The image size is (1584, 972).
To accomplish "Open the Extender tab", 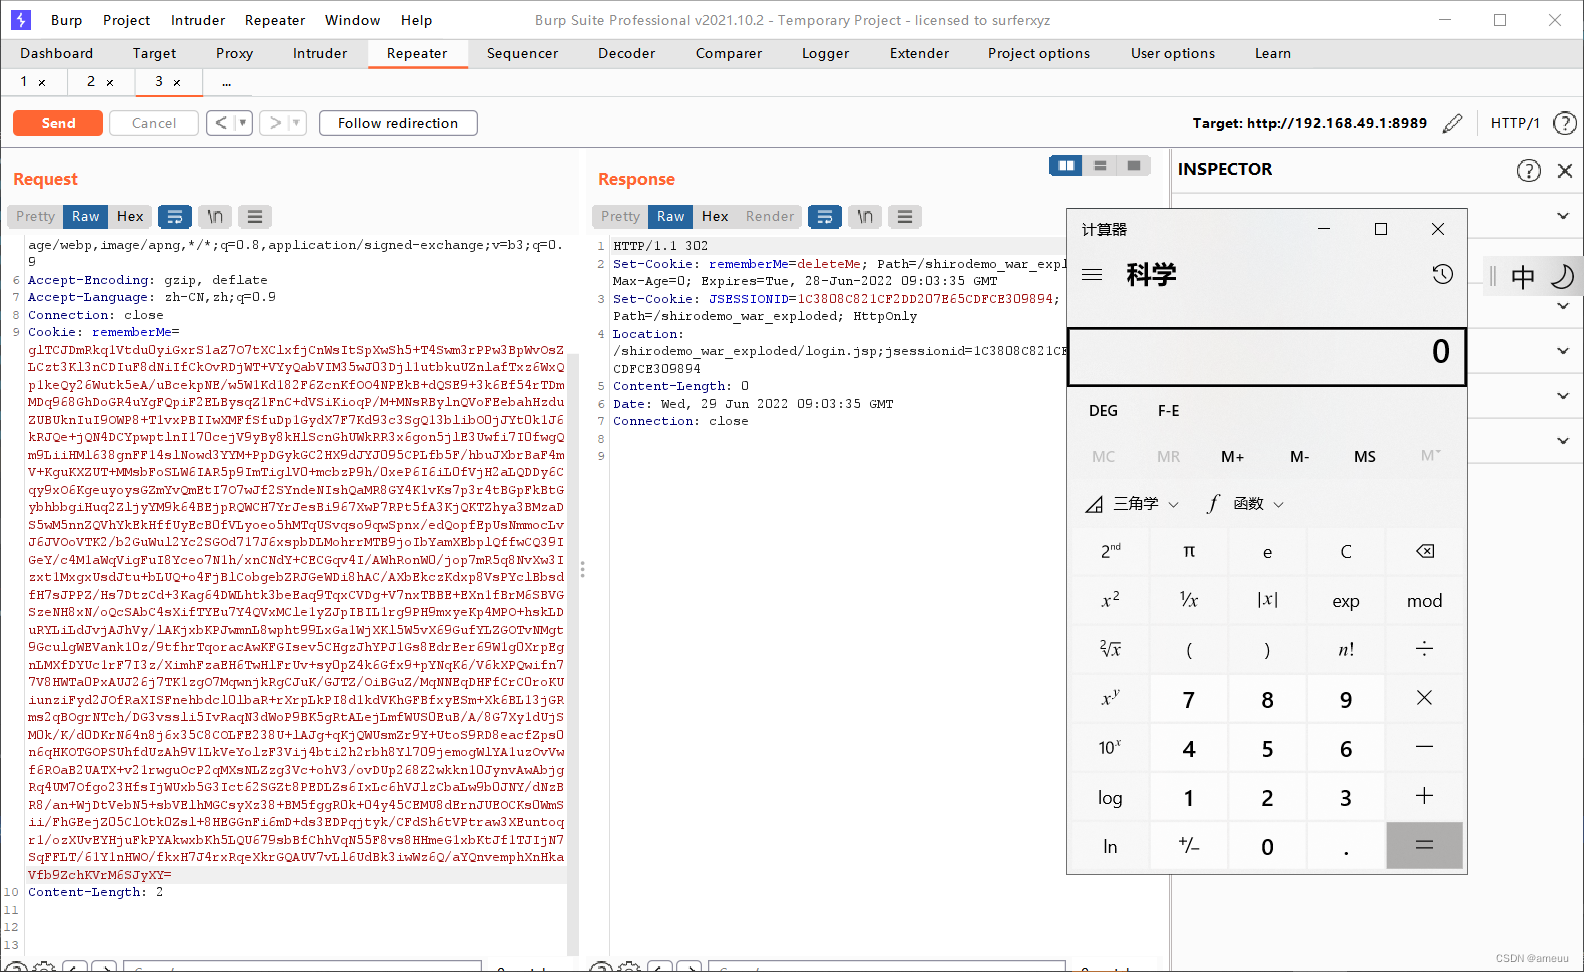I will point(919,53).
